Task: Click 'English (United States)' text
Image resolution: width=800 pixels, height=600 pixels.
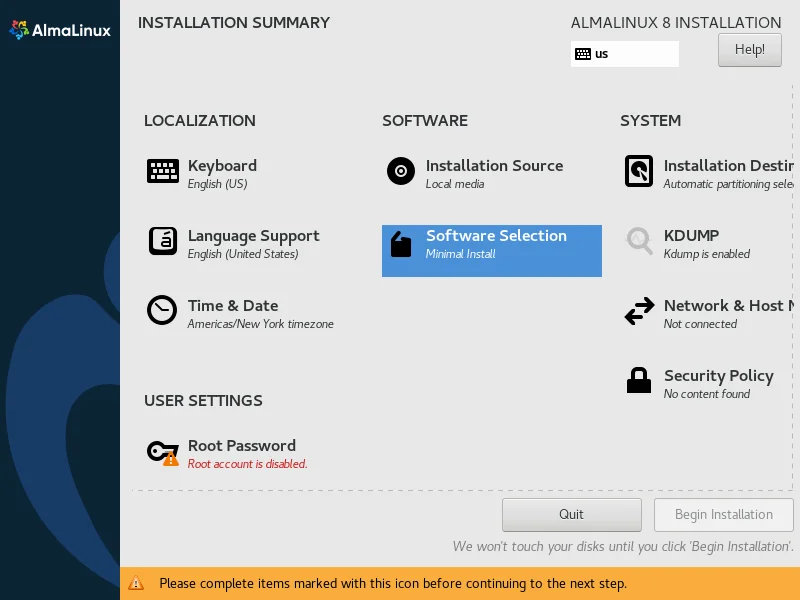Action: coord(243,254)
